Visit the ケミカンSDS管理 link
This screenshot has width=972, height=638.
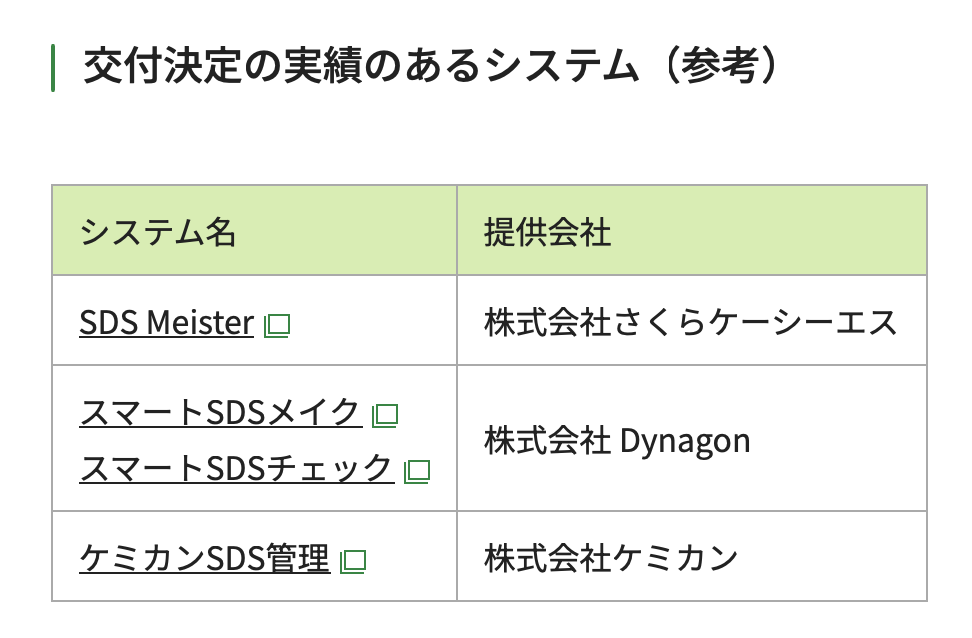click(x=204, y=559)
